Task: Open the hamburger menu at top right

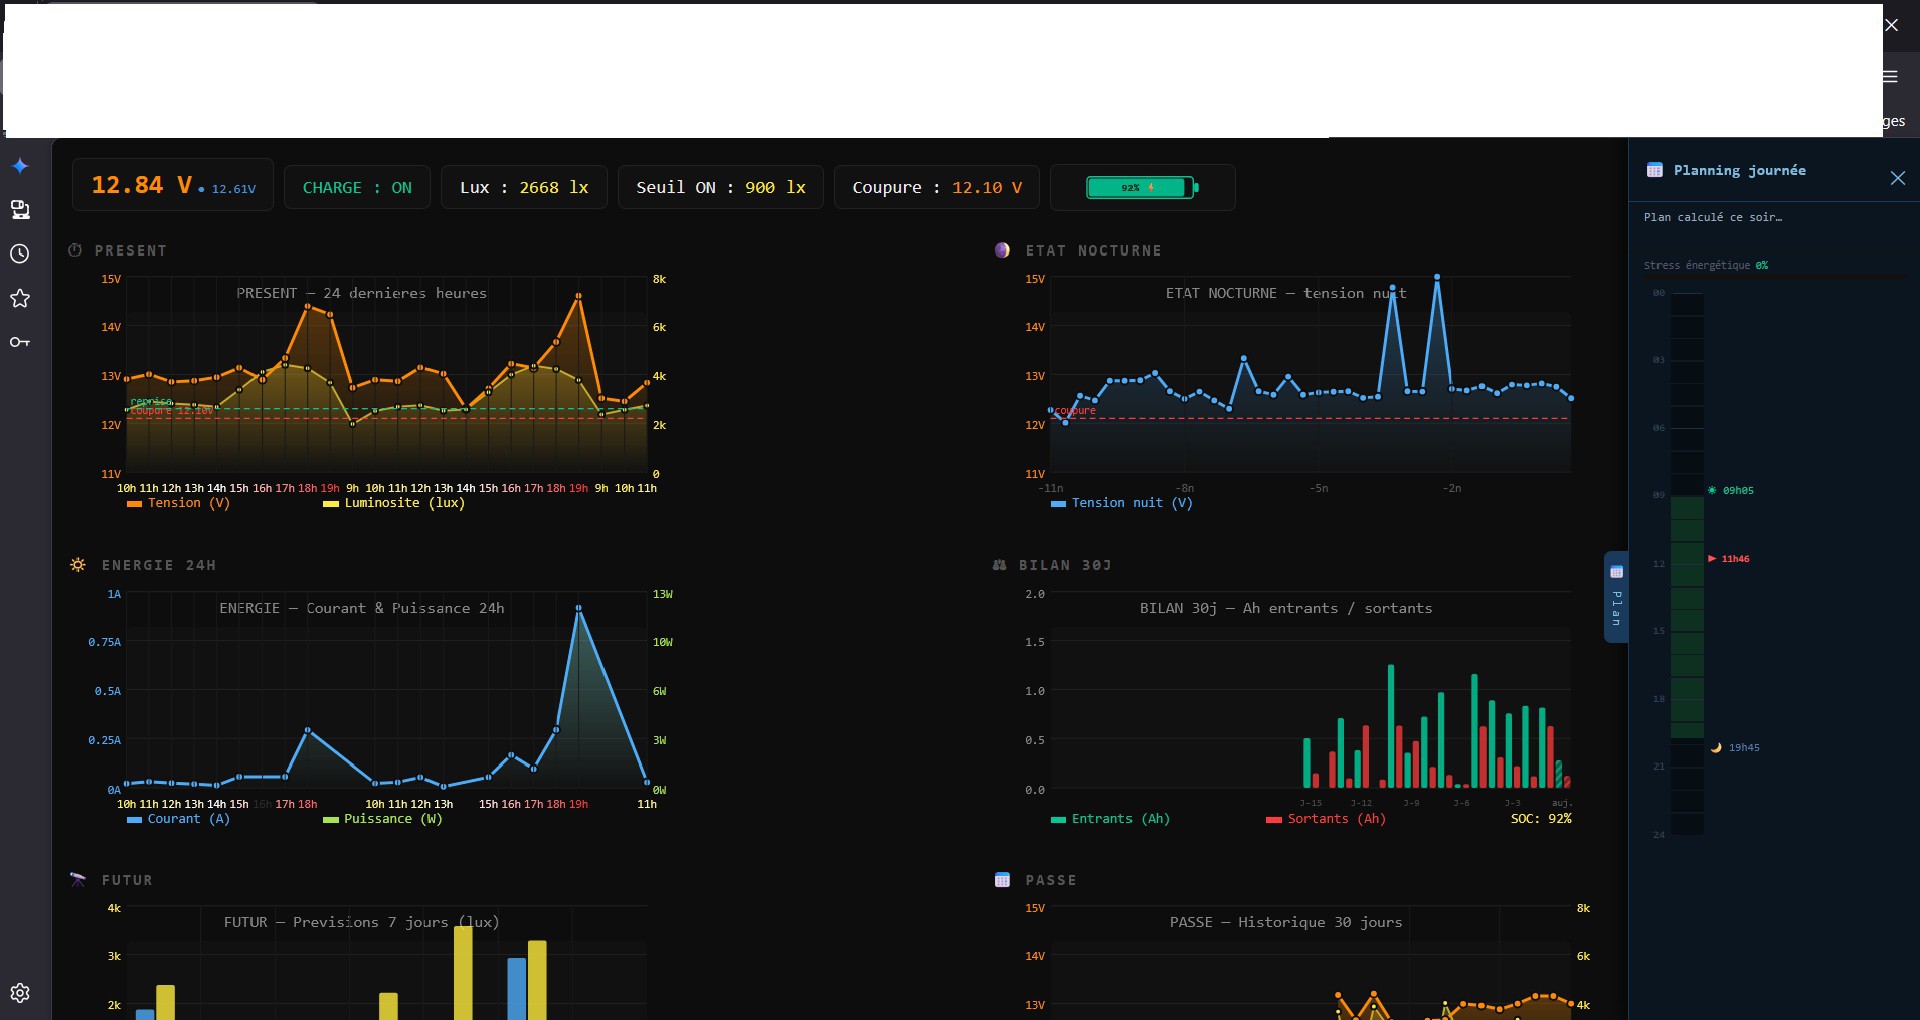Action: (1890, 77)
